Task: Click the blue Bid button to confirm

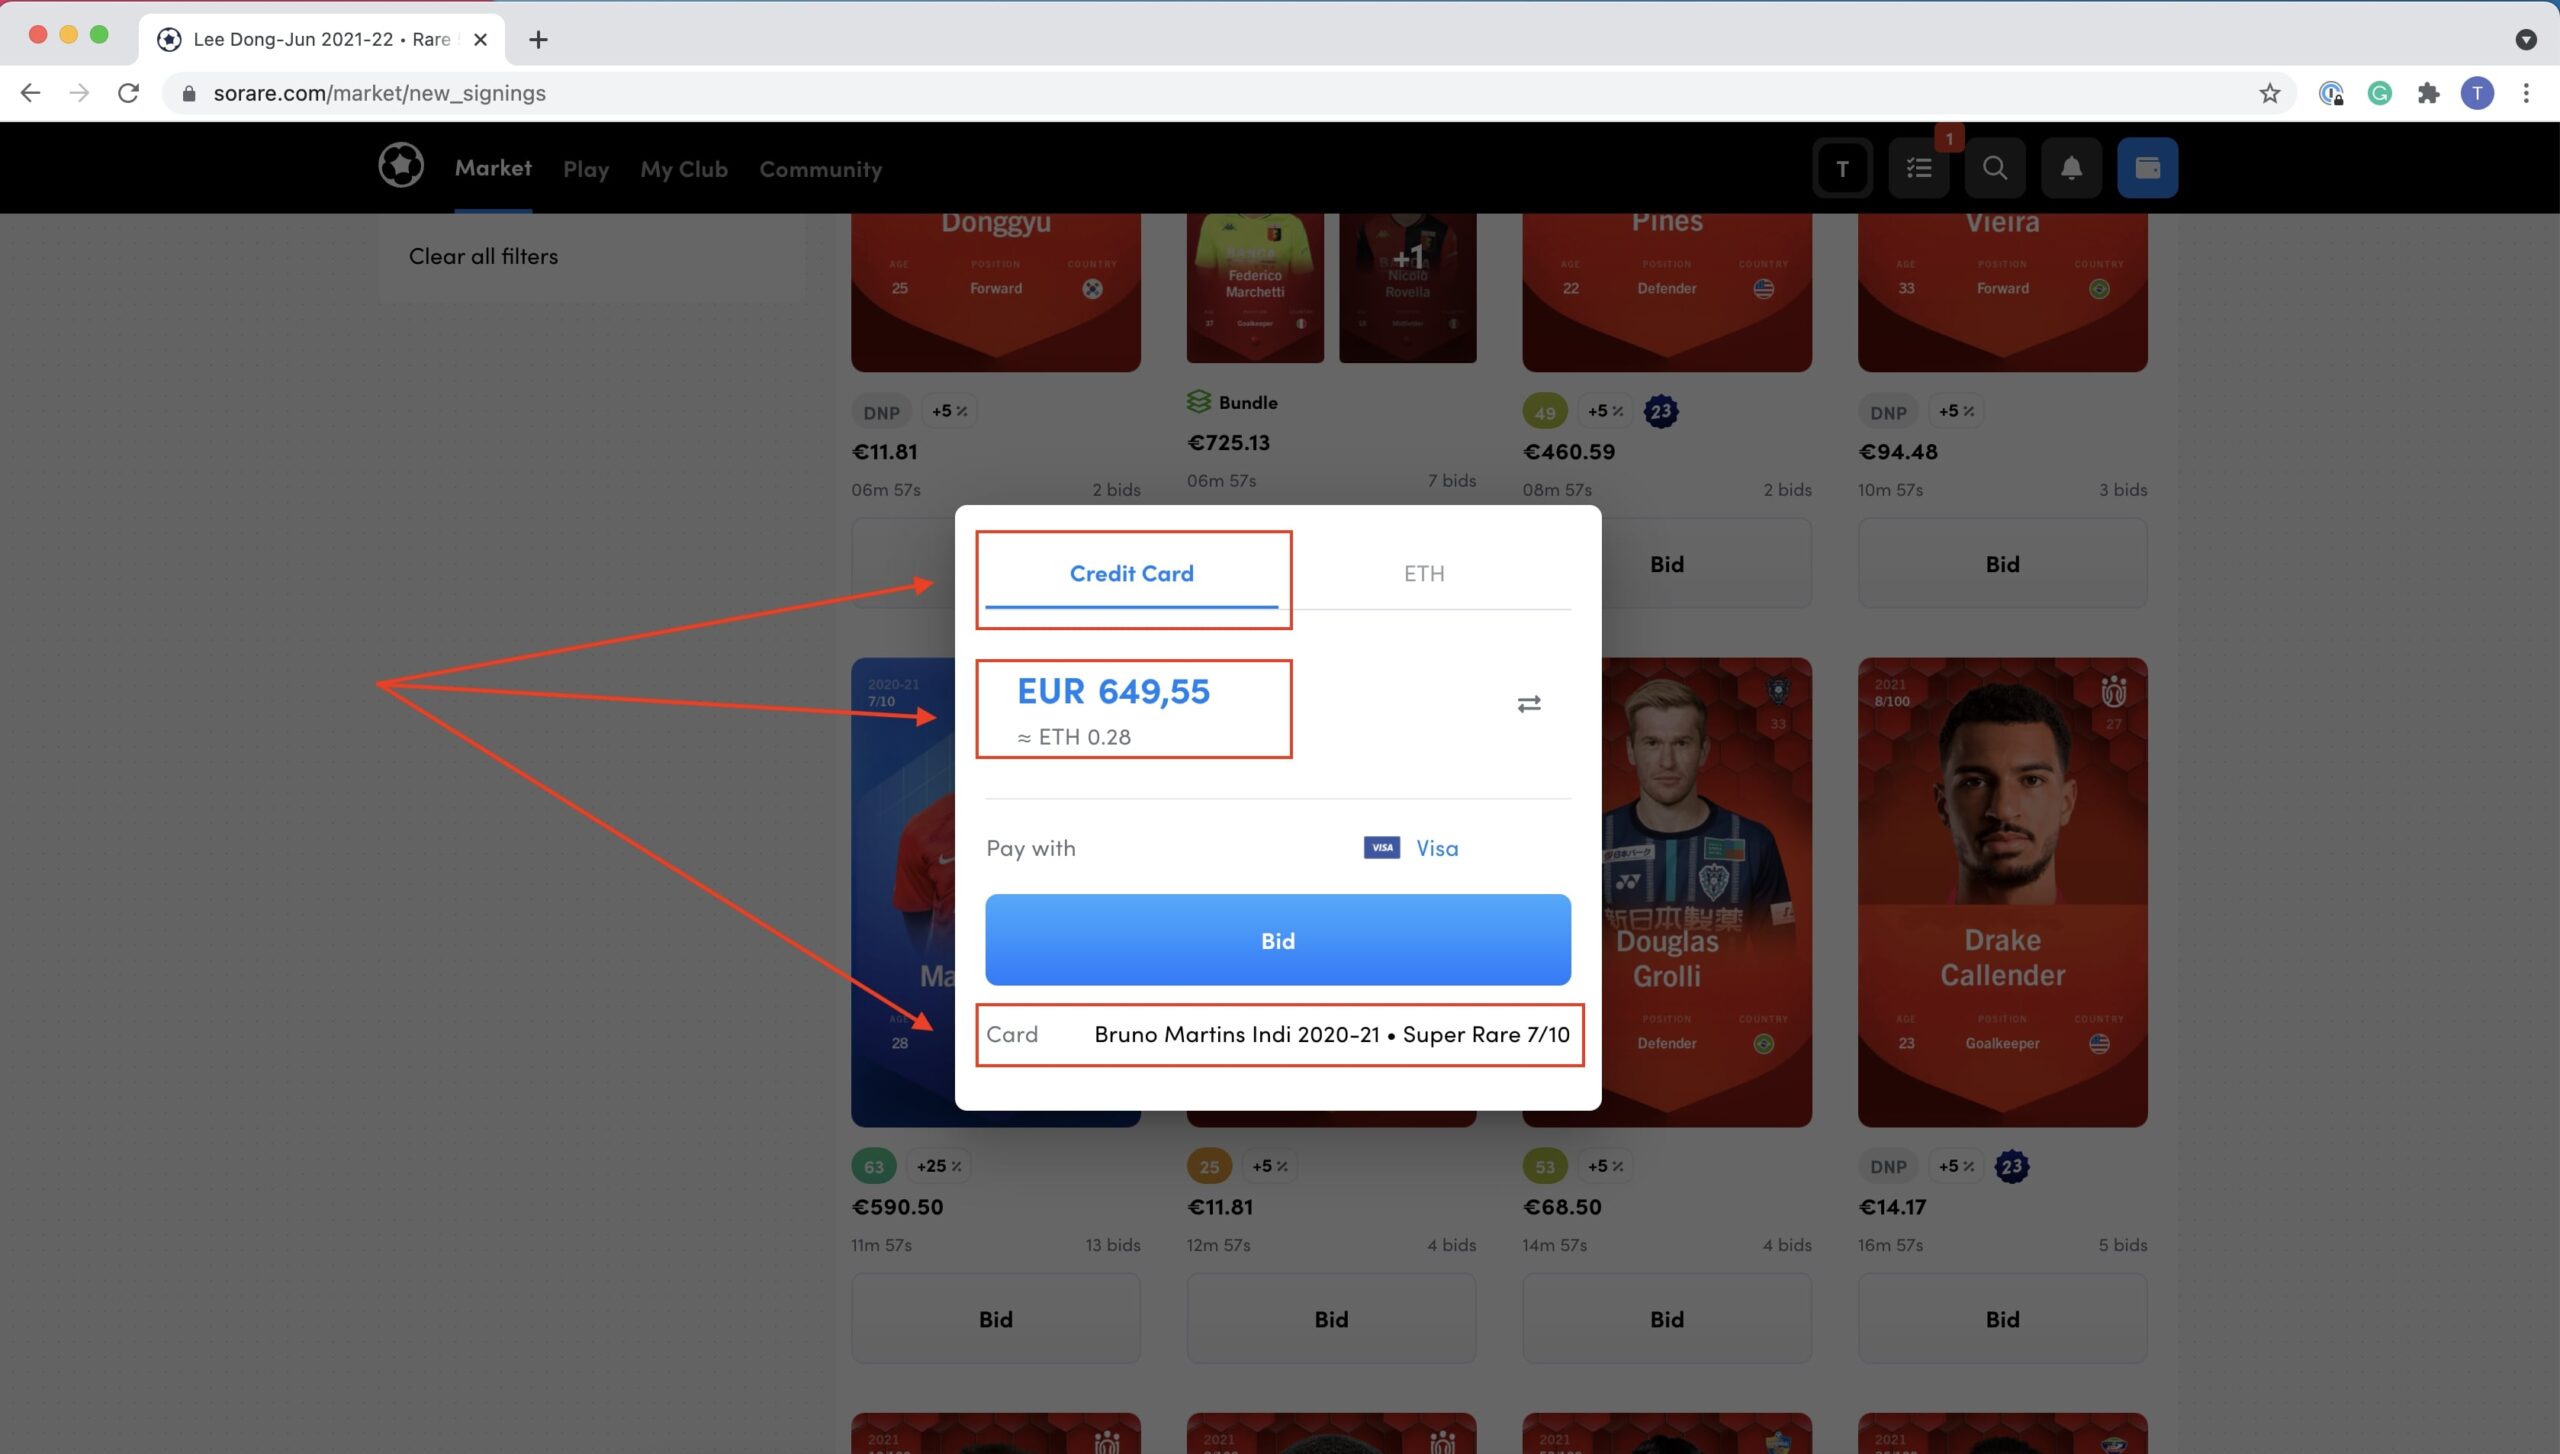Action: point(1278,939)
